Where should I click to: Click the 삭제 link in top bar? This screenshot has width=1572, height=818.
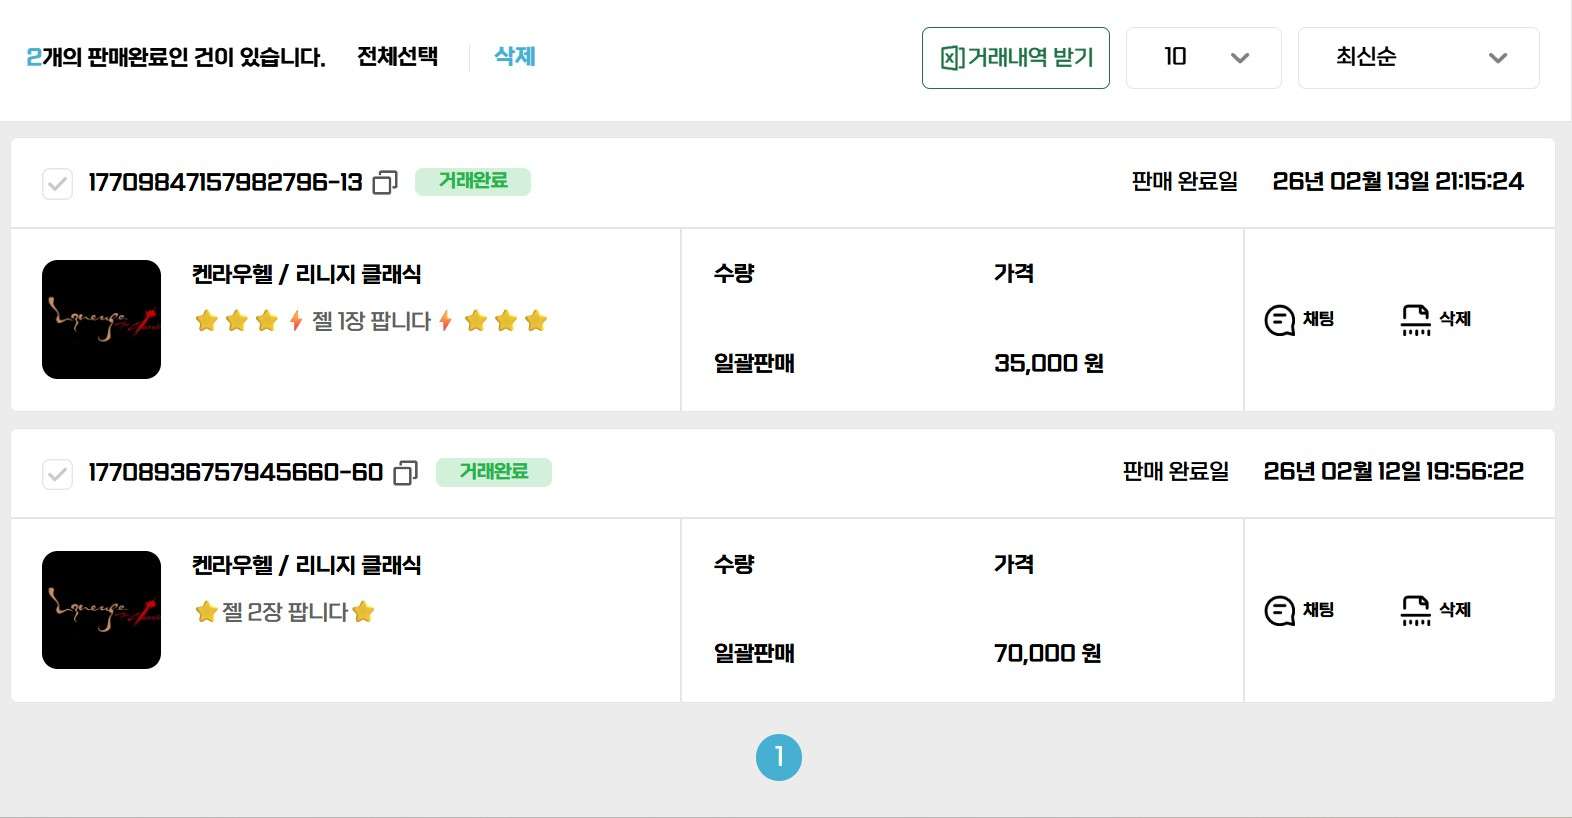(x=515, y=56)
